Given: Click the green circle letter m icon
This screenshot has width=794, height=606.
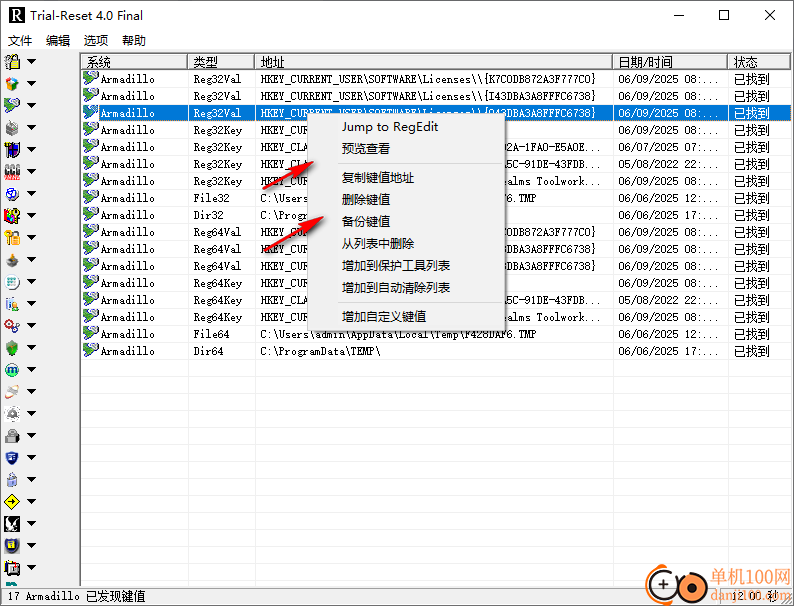Looking at the screenshot, I should pos(12,370).
